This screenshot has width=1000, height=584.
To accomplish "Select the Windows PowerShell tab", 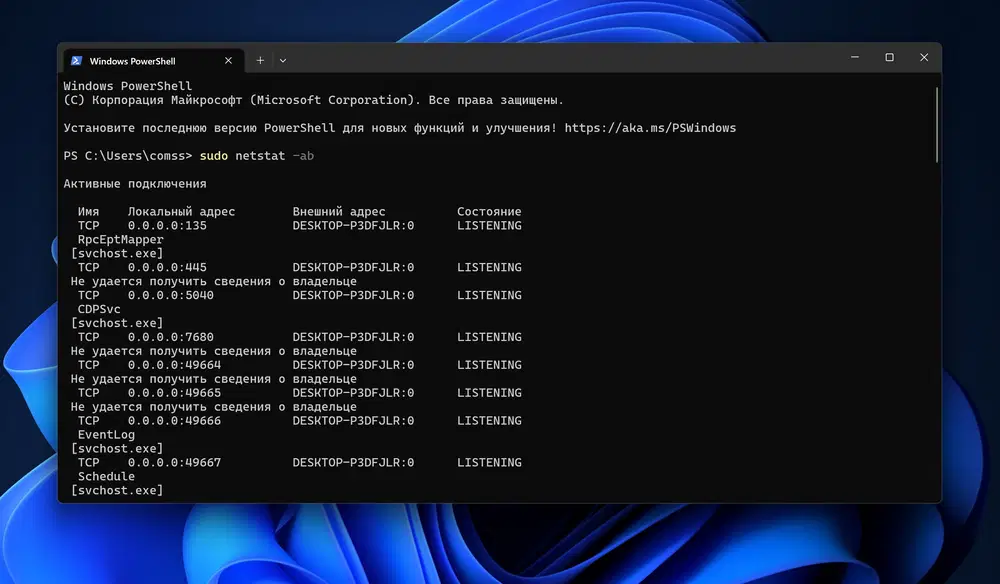I will pos(153,61).
